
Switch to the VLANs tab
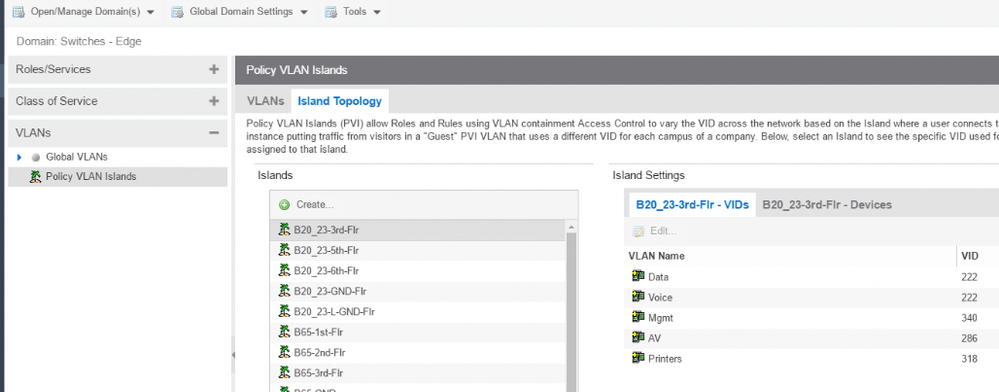(266, 101)
